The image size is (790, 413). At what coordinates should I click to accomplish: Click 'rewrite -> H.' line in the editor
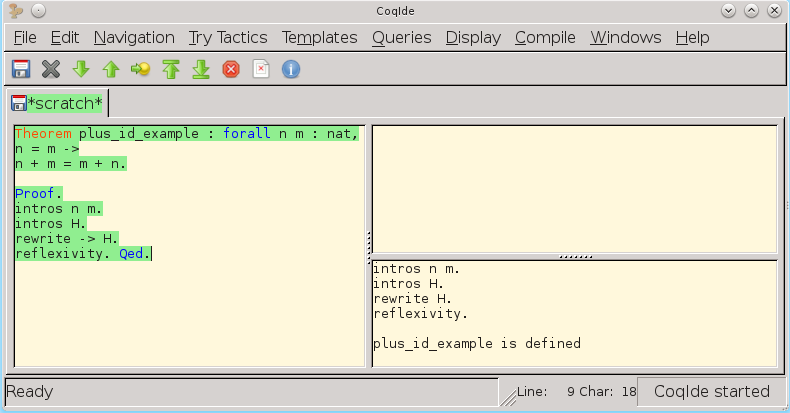pyautogui.click(x=67, y=239)
